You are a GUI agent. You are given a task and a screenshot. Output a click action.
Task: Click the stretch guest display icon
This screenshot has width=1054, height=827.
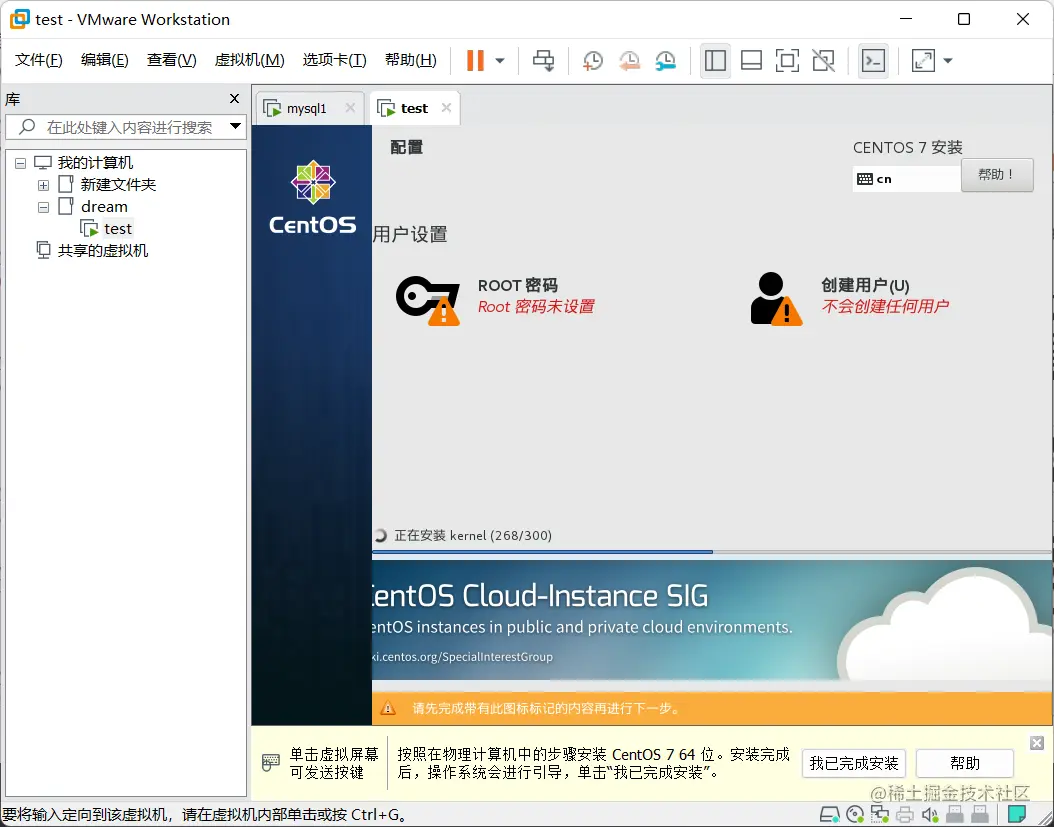tap(923, 61)
